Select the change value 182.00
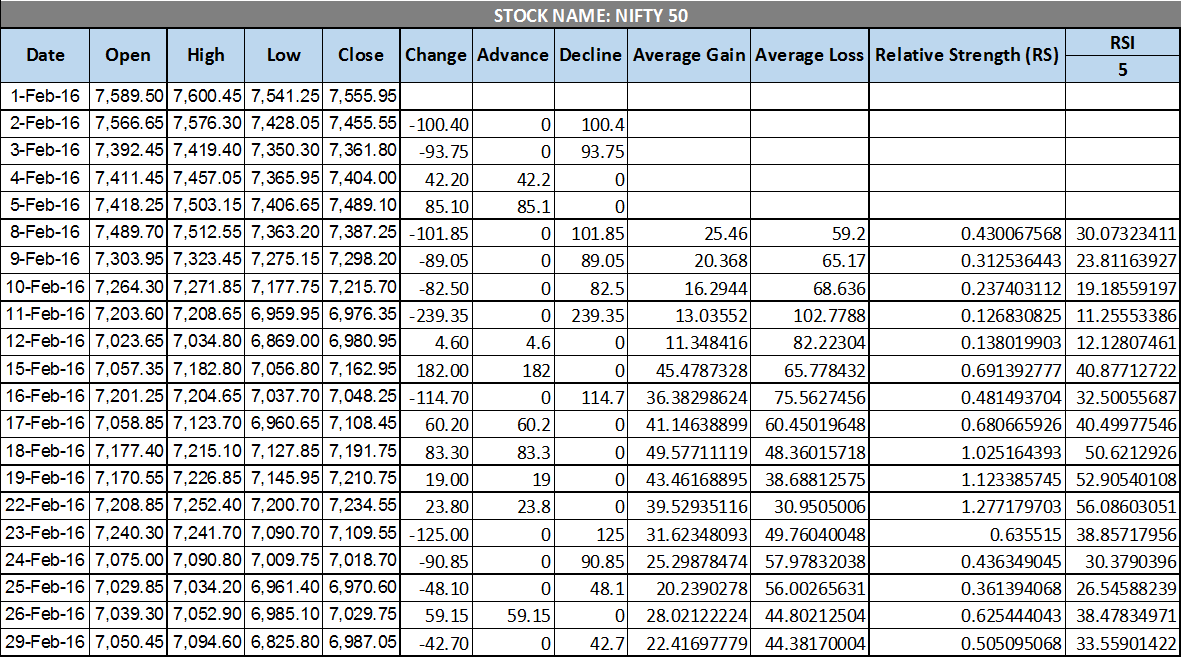This screenshot has height=658, width=1182. 436,369
